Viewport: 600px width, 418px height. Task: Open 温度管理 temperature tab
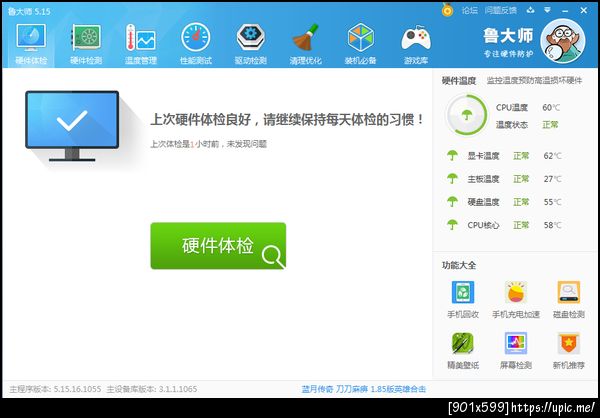coord(141,44)
